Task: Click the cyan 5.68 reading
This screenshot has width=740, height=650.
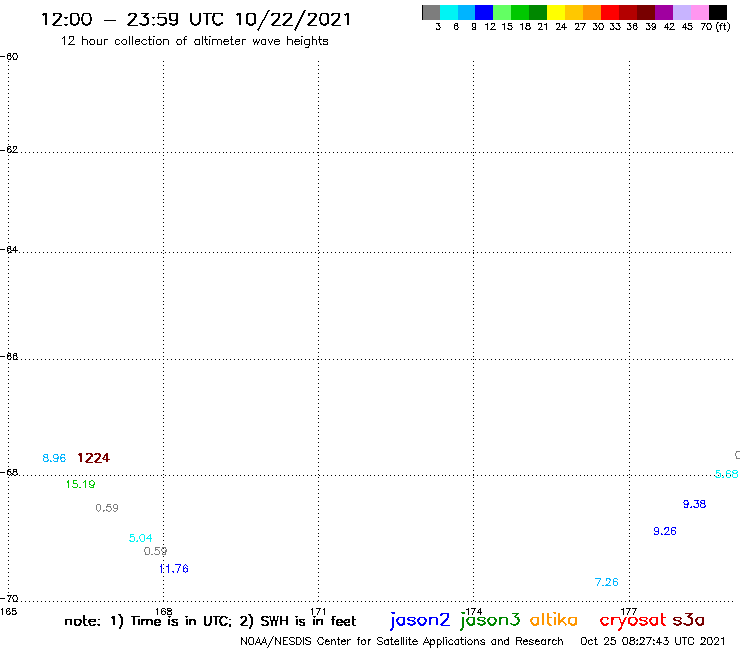Action: point(726,474)
